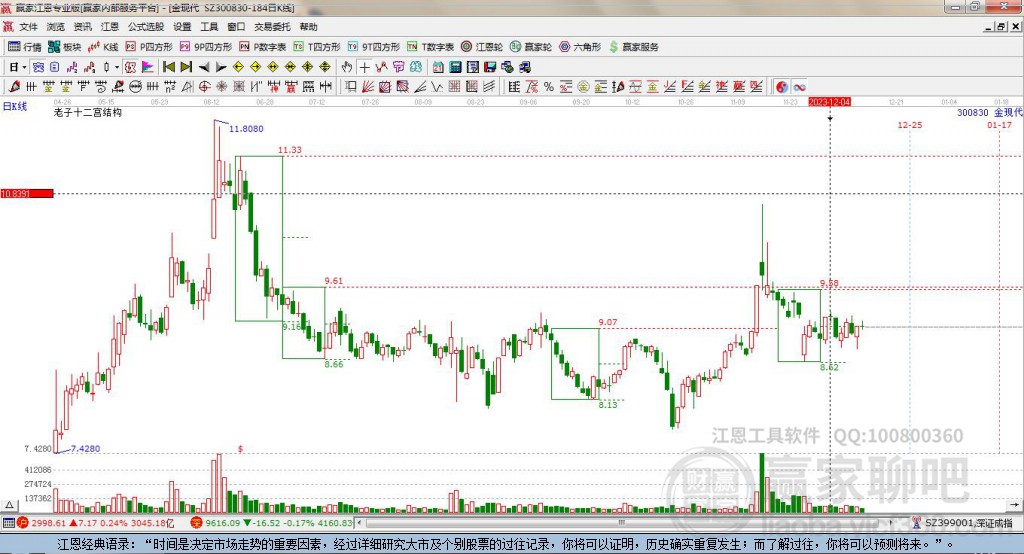The image size is (1024, 554).
Task: Click the pink flag icon
Action: click(148, 67)
